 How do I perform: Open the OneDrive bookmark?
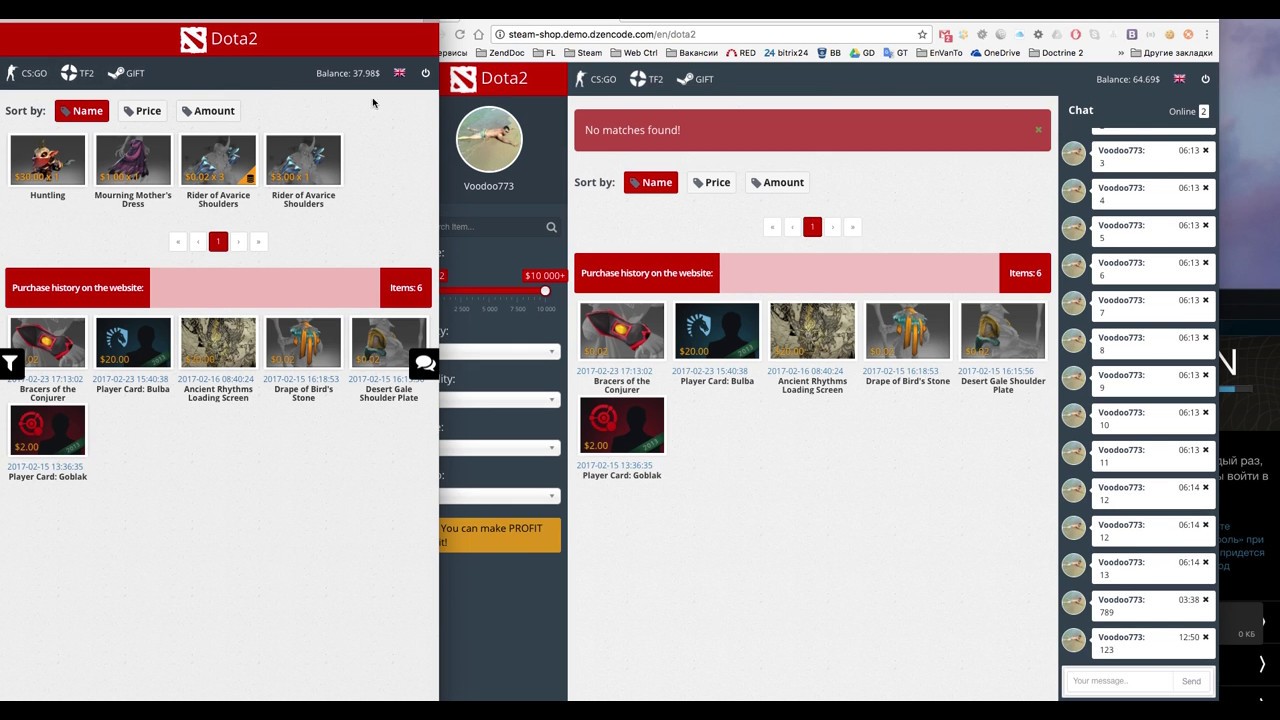click(x=995, y=53)
